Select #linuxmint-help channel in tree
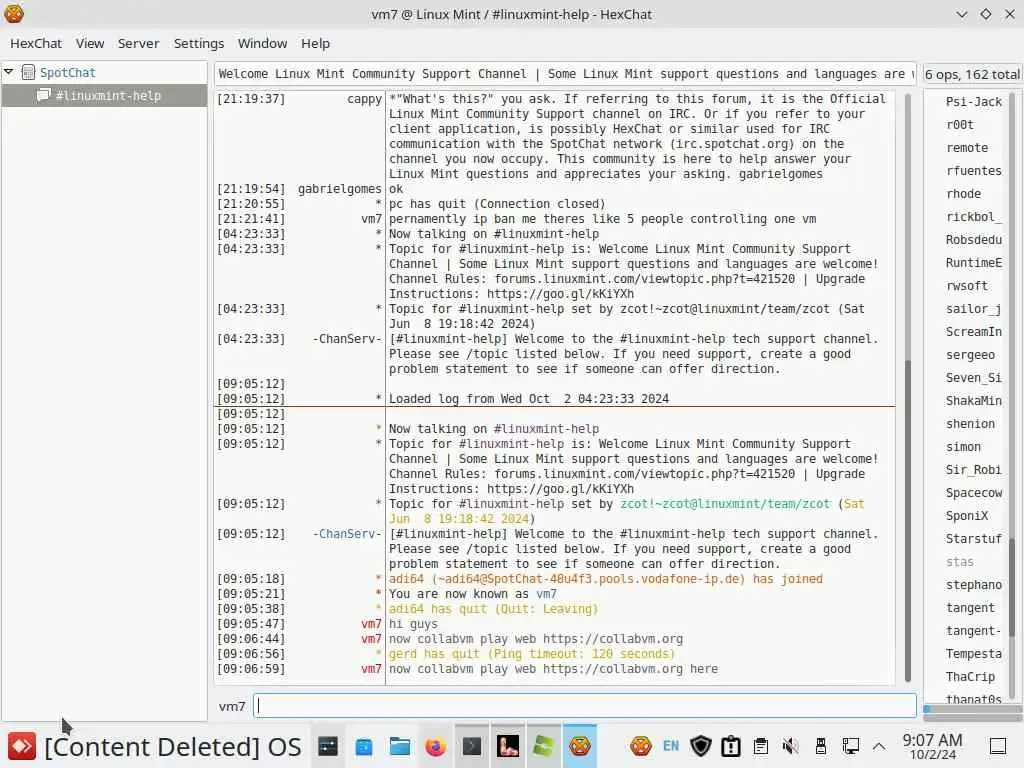This screenshot has width=1024, height=768. click(x=104, y=95)
